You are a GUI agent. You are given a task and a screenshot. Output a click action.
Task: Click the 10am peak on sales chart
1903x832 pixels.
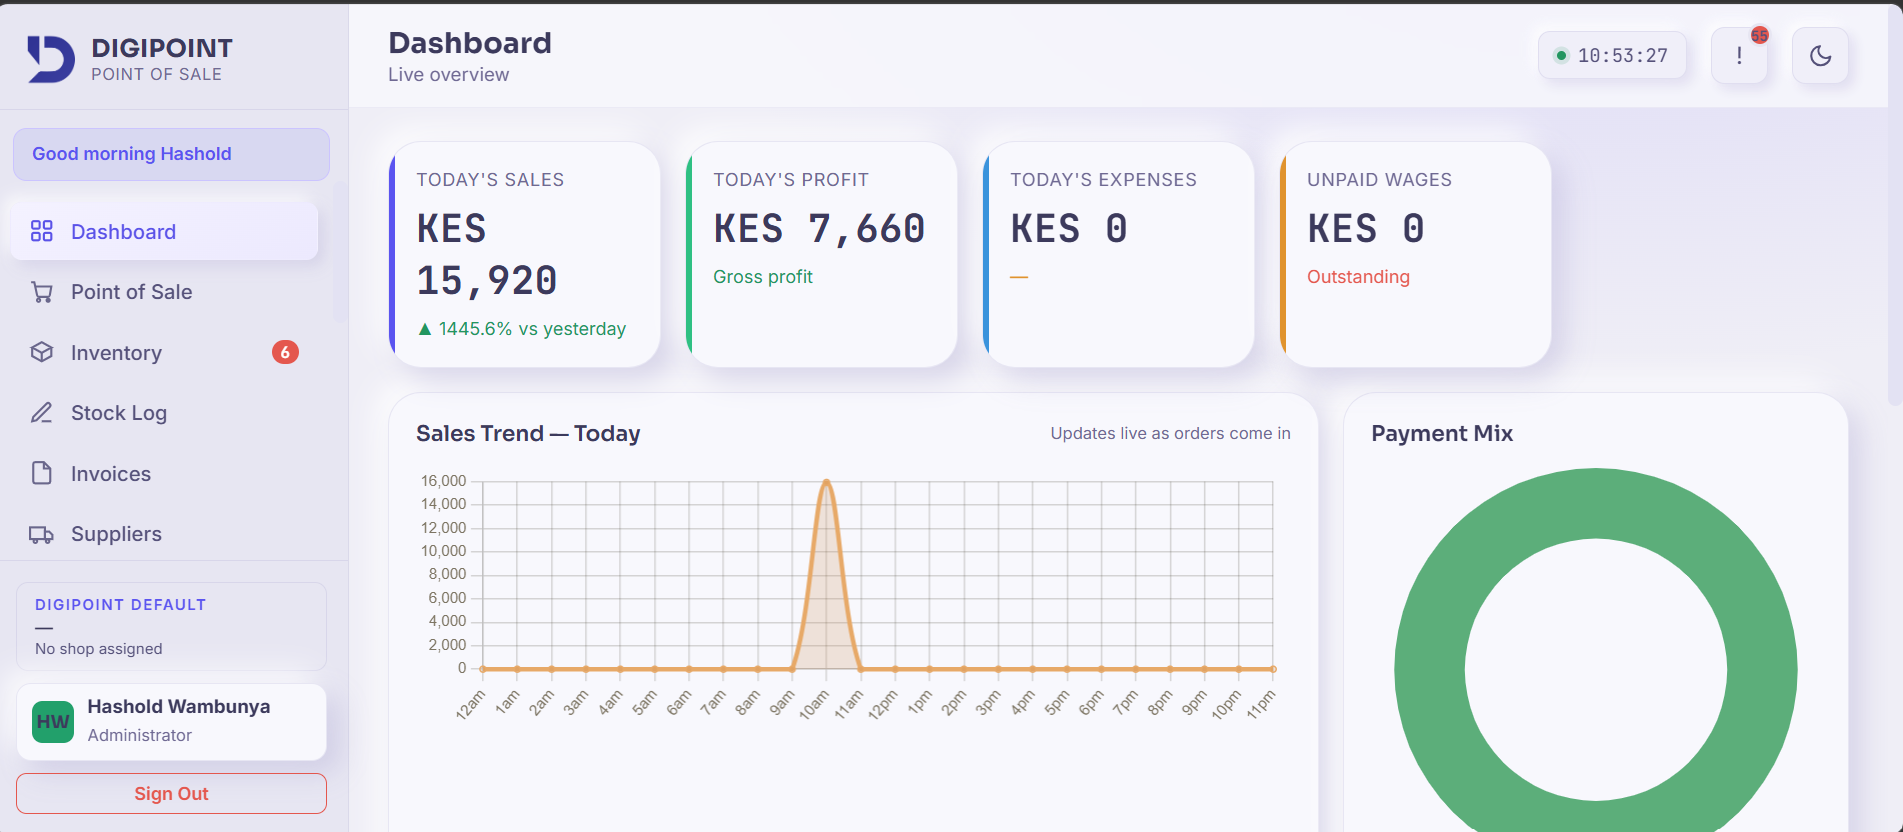pos(826,482)
